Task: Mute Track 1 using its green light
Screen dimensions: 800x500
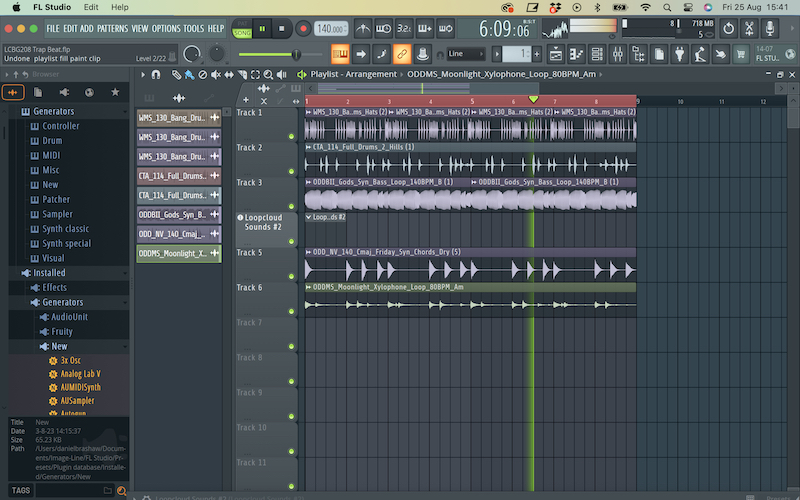Action: pyautogui.click(x=292, y=135)
